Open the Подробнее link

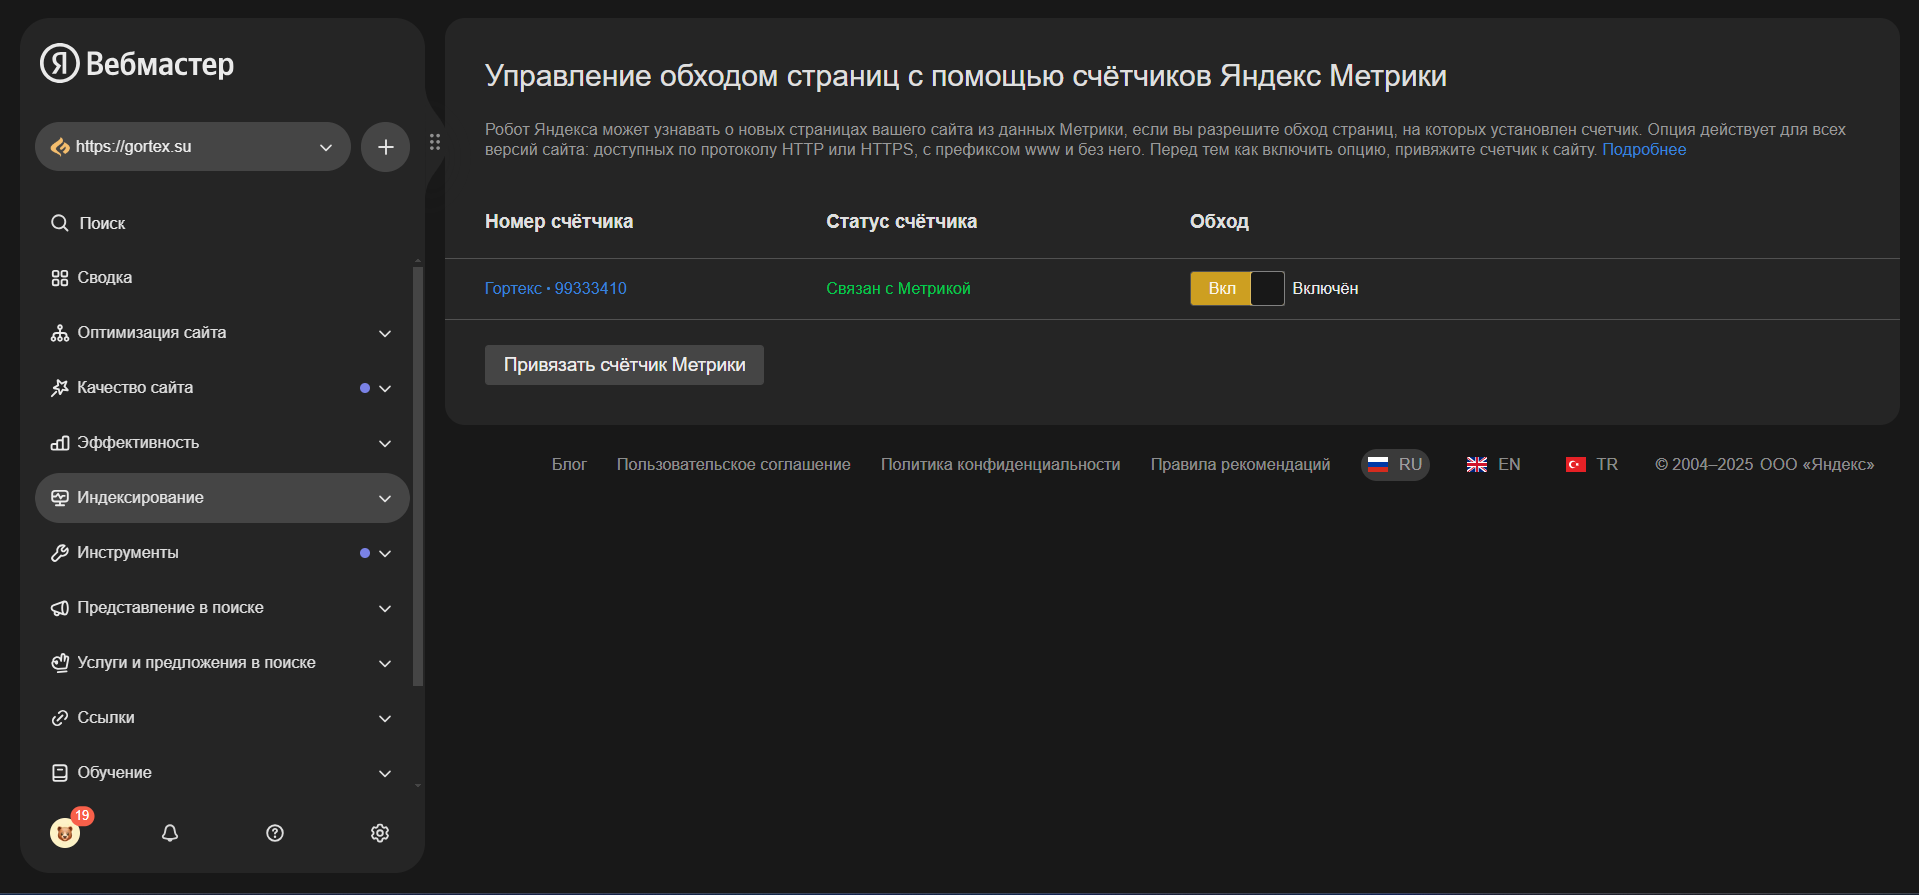click(x=1644, y=150)
